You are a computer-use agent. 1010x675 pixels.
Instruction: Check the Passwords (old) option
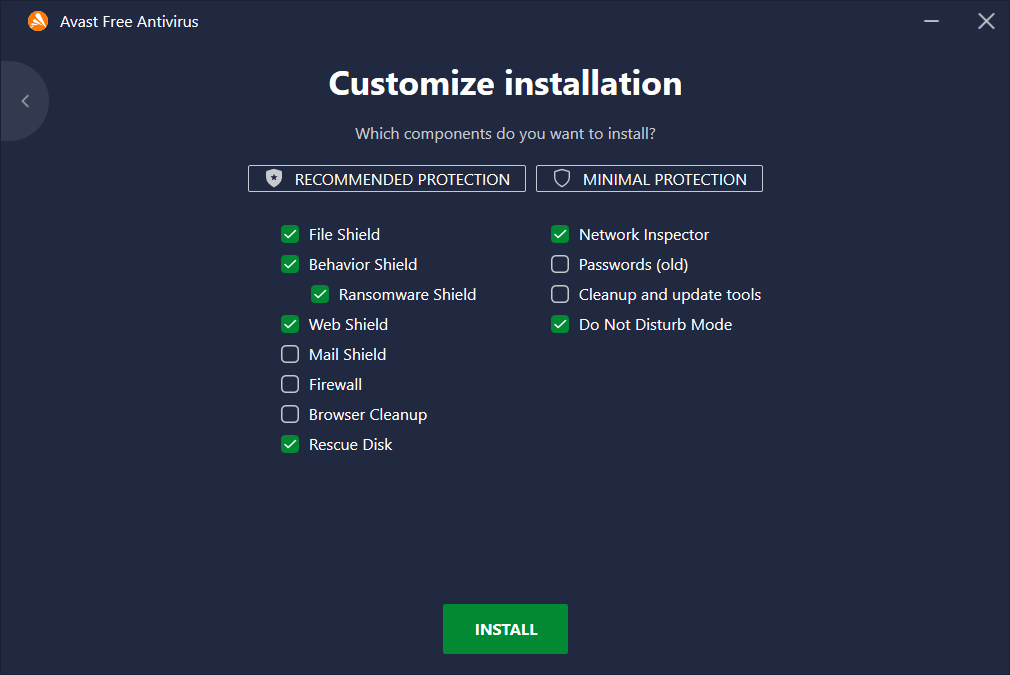tap(560, 265)
